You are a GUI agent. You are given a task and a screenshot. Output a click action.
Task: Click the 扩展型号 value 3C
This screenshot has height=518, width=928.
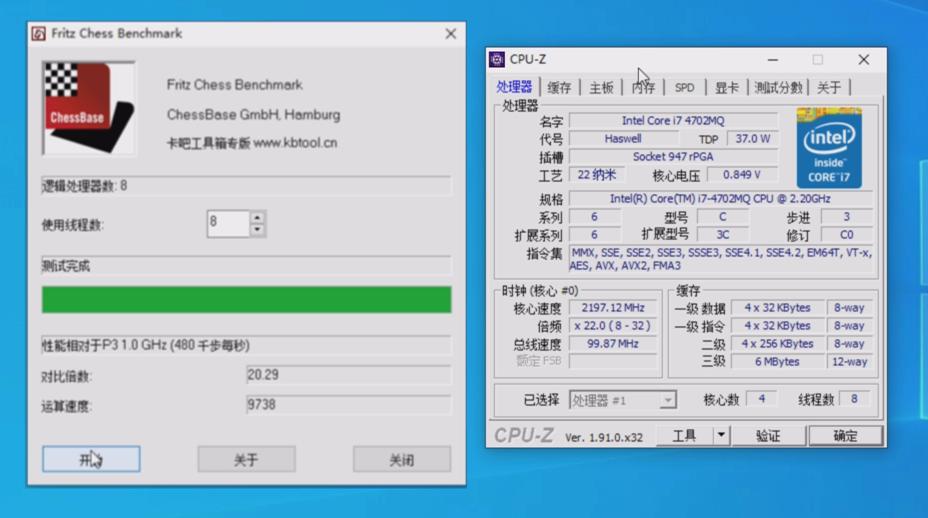coord(723,235)
